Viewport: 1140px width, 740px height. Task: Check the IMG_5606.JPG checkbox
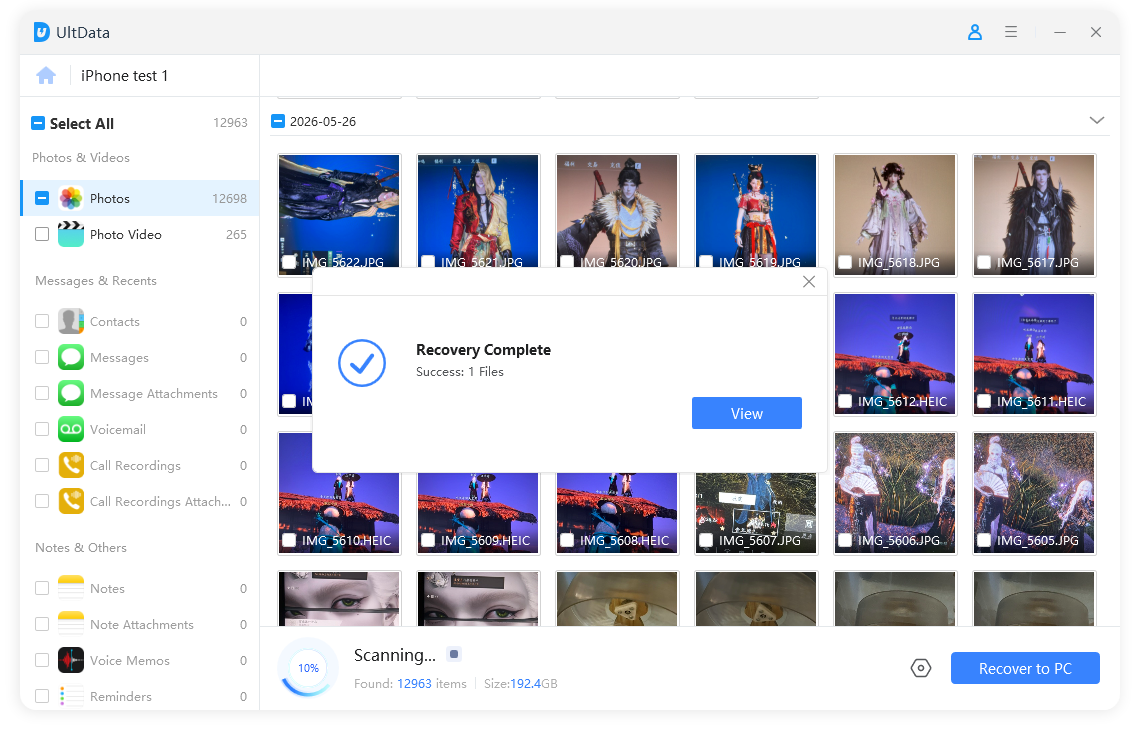click(x=845, y=540)
